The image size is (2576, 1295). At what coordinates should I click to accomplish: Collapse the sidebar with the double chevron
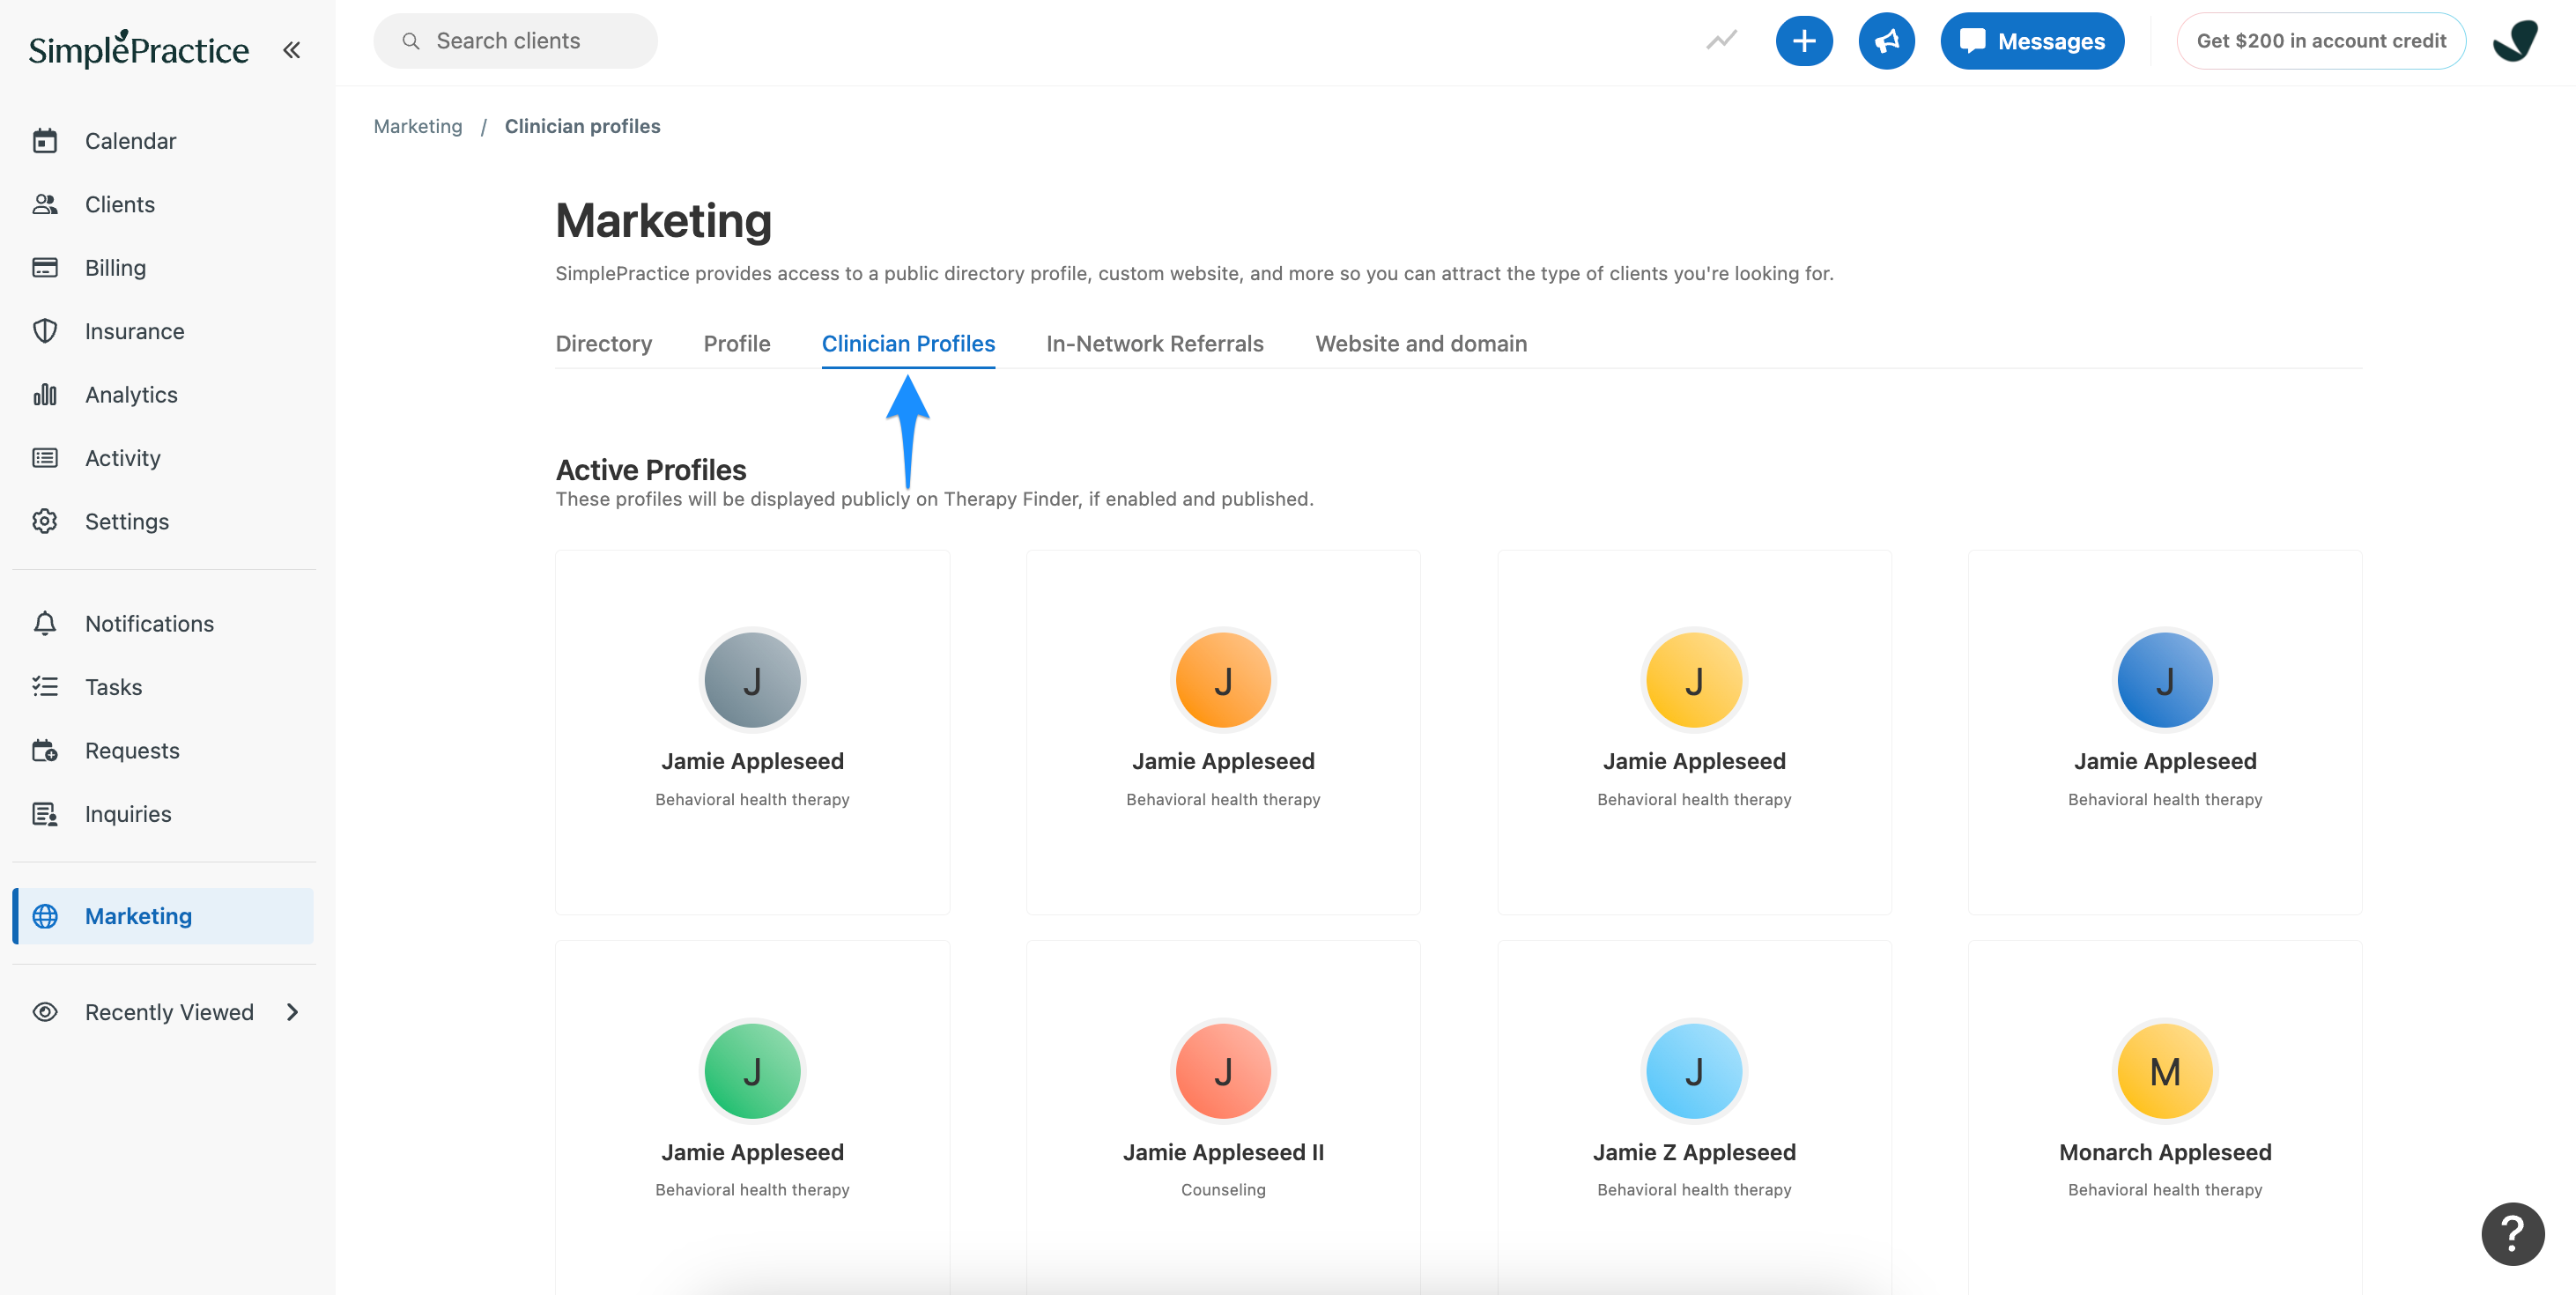coord(291,50)
